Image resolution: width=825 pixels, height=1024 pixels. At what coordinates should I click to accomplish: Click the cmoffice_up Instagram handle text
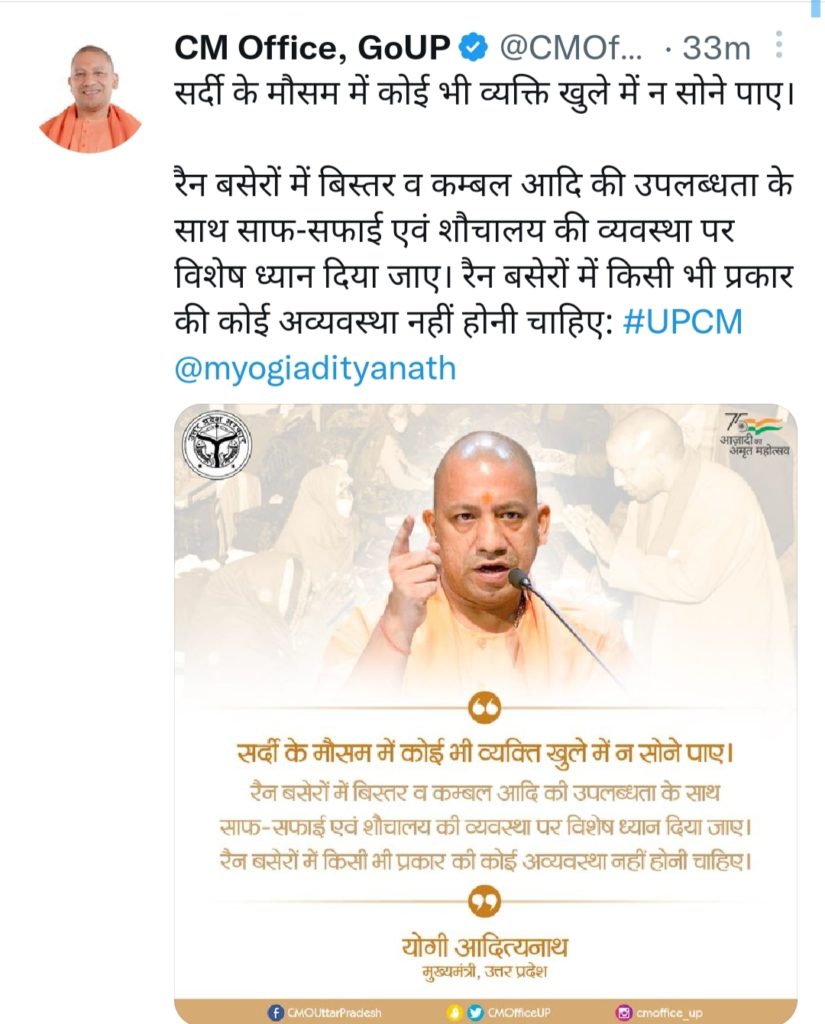tap(670, 1013)
